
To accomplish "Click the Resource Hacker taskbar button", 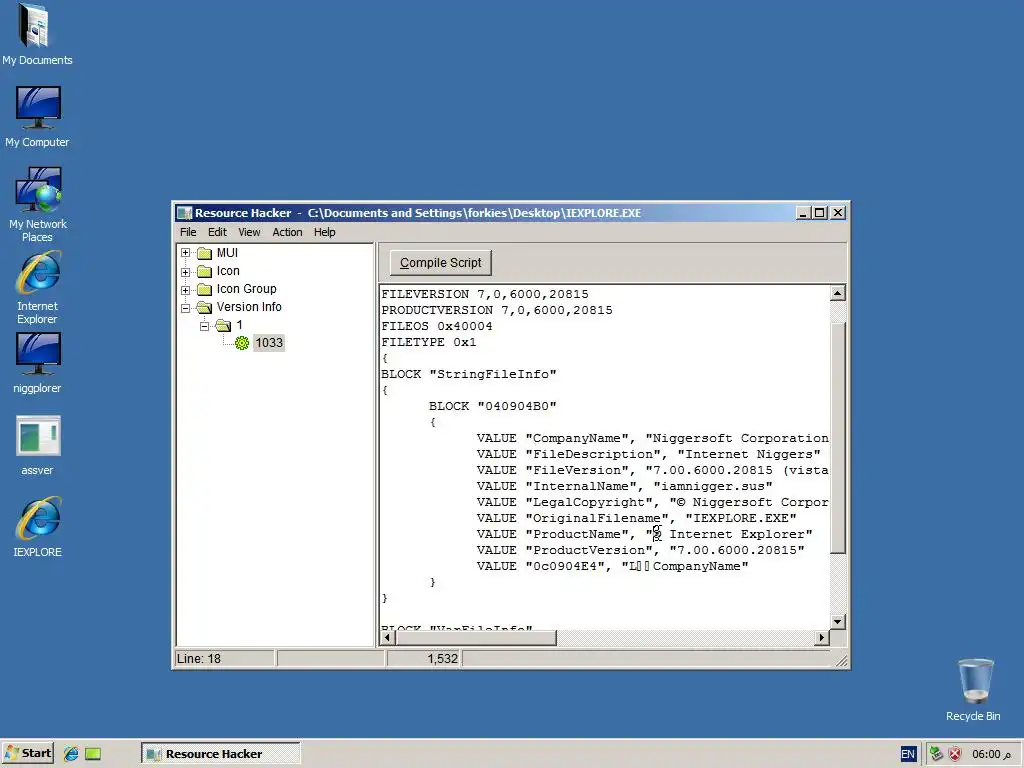I will pyautogui.click(x=221, y=754).
